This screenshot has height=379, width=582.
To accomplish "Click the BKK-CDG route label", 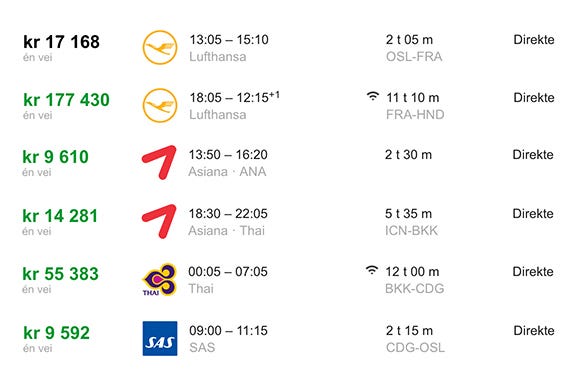I will tap(415, 288).
